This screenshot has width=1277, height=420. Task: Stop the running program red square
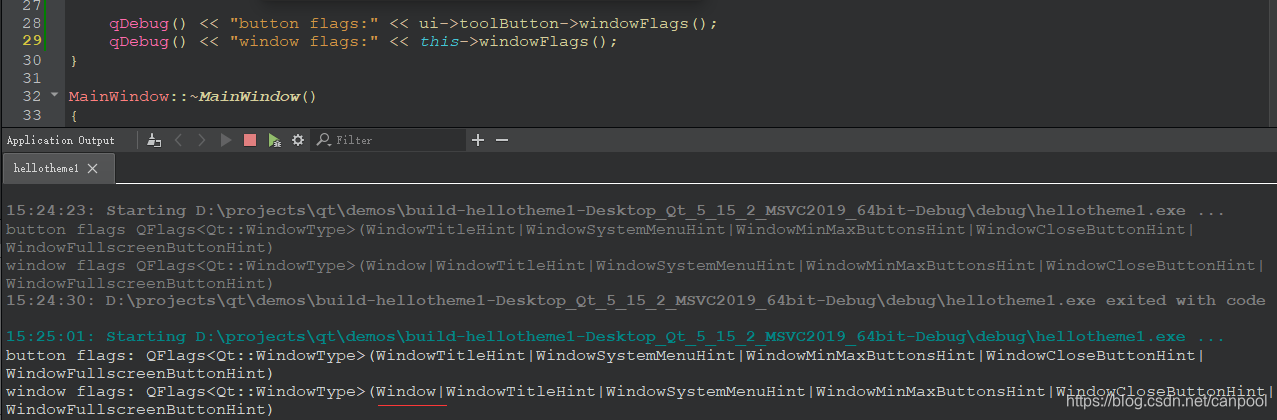[250, 141]
